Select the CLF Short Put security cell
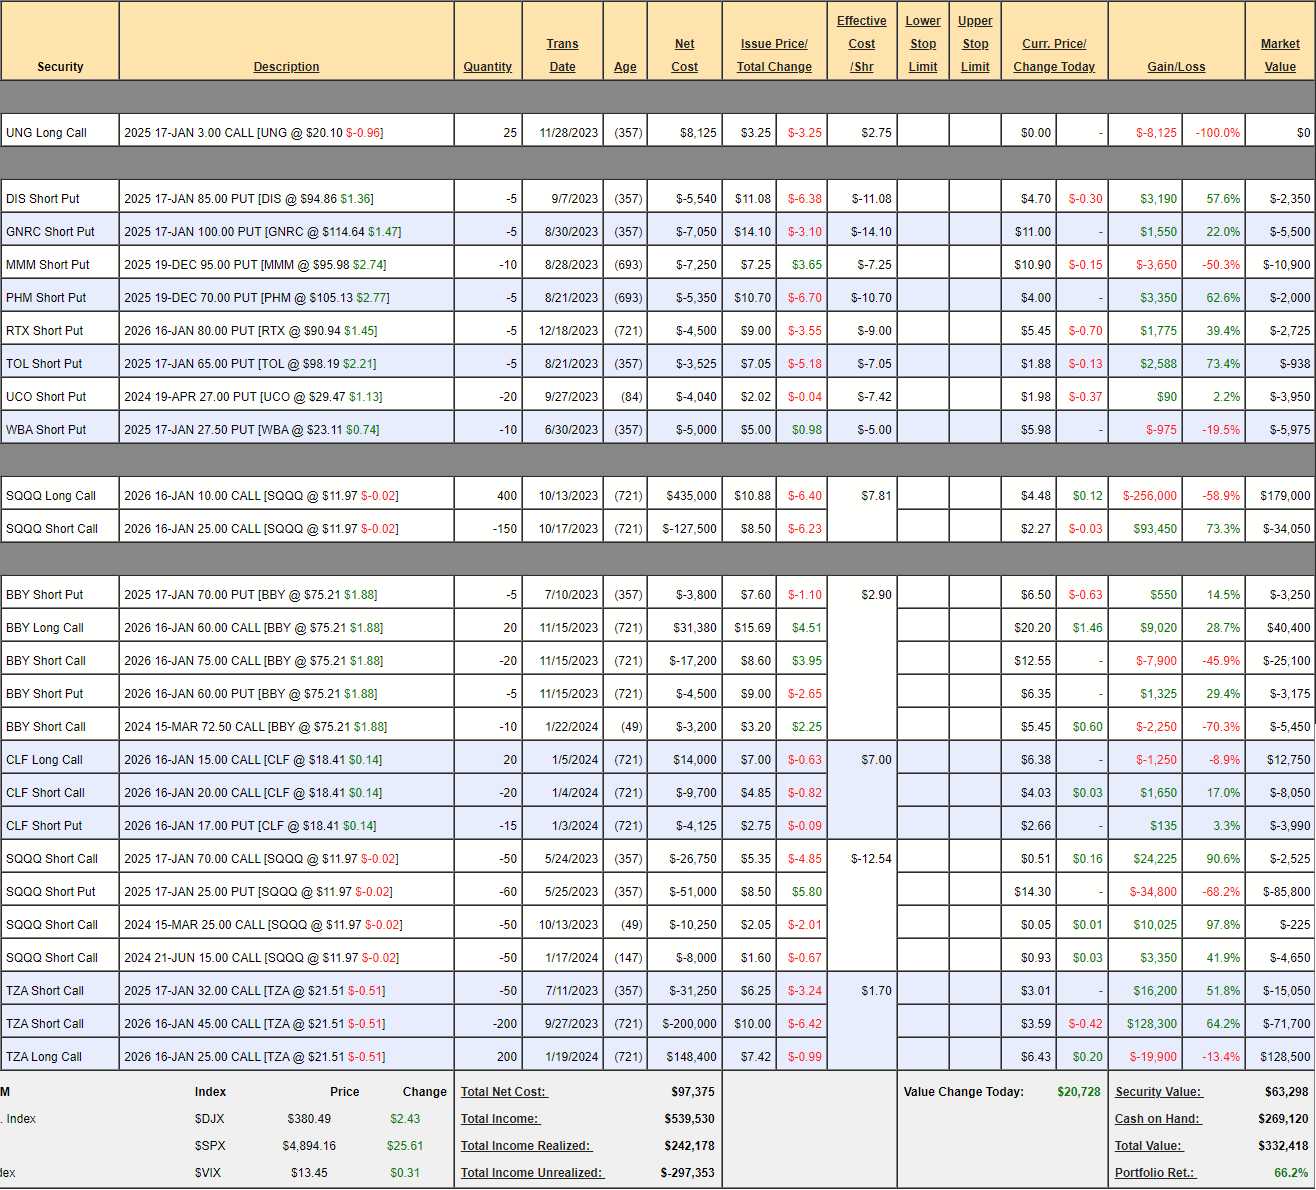1316x1190 pixels. [x=44, y=826]
